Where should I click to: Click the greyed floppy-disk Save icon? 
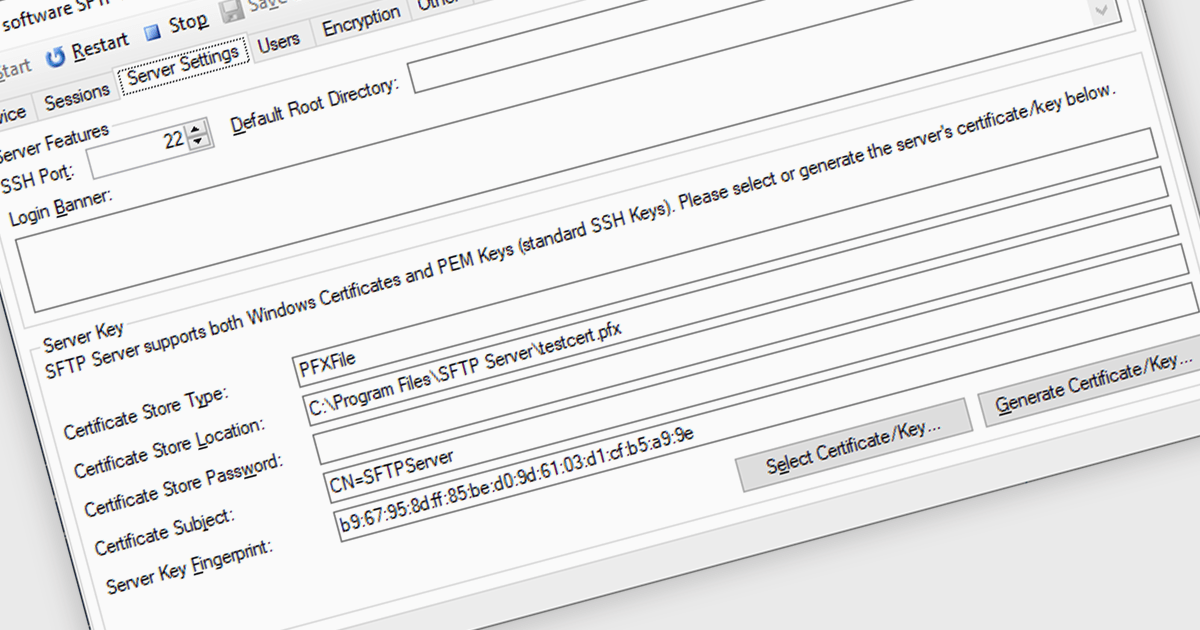(230, 10)
